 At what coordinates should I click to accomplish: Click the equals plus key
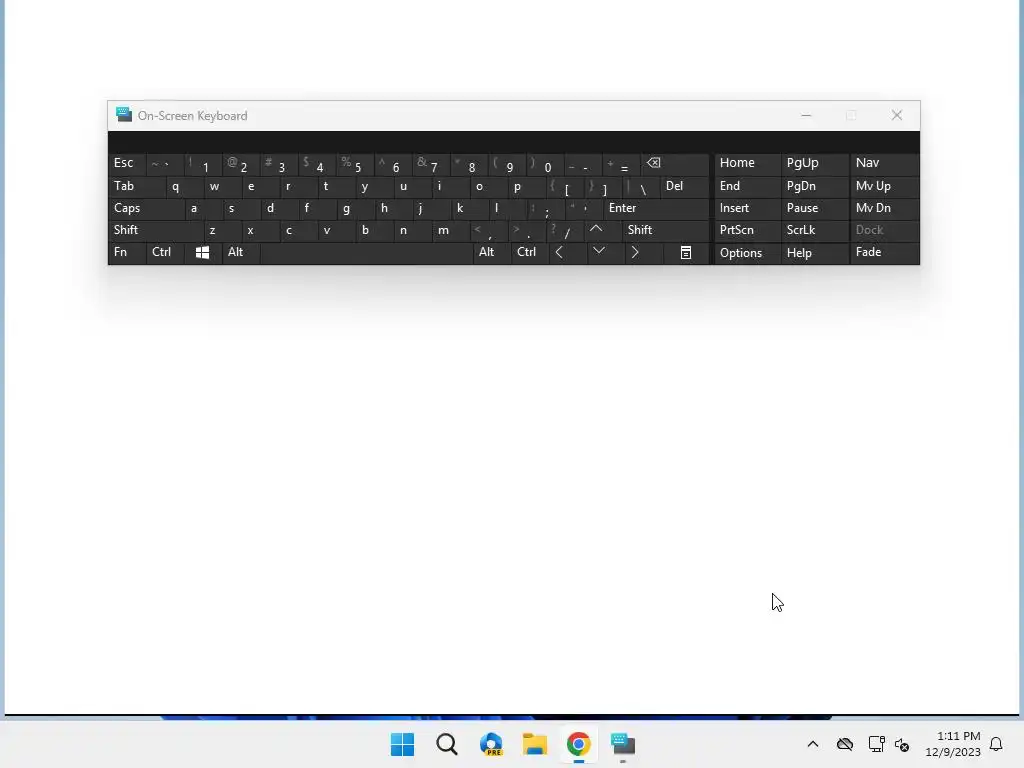(622, 163)
